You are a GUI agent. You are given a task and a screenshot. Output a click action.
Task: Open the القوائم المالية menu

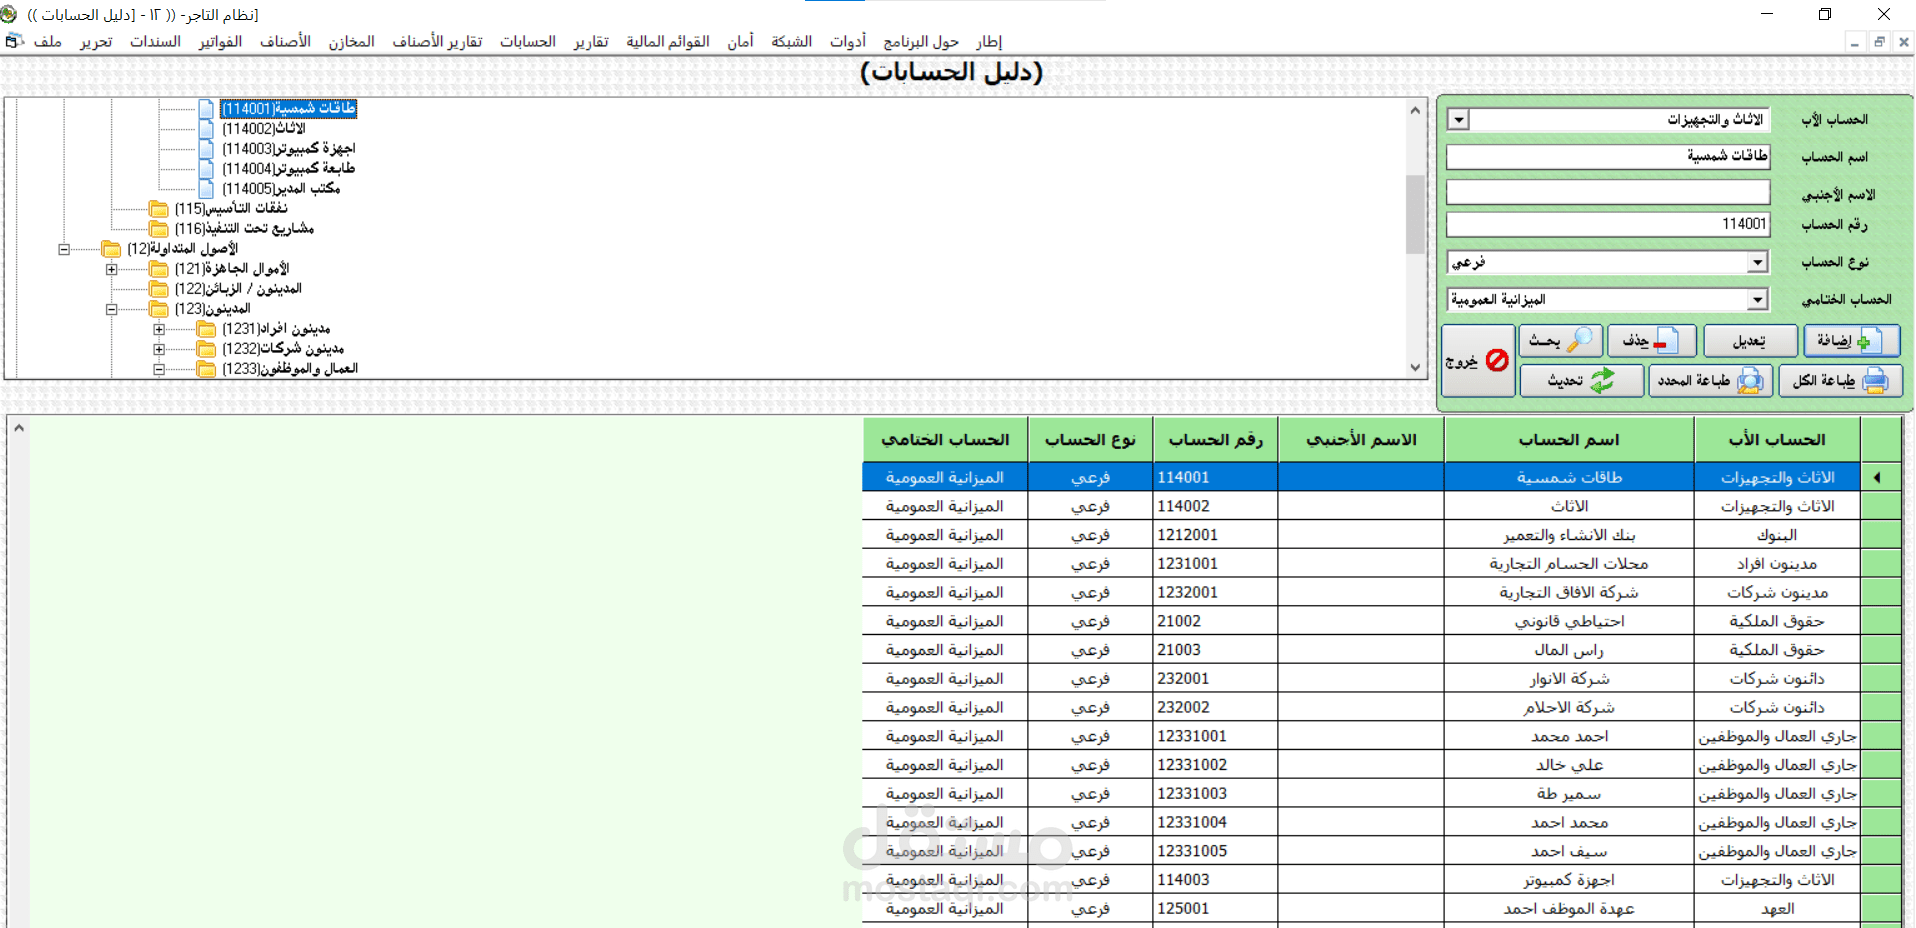pyautogui.click(x=667, y=41)
